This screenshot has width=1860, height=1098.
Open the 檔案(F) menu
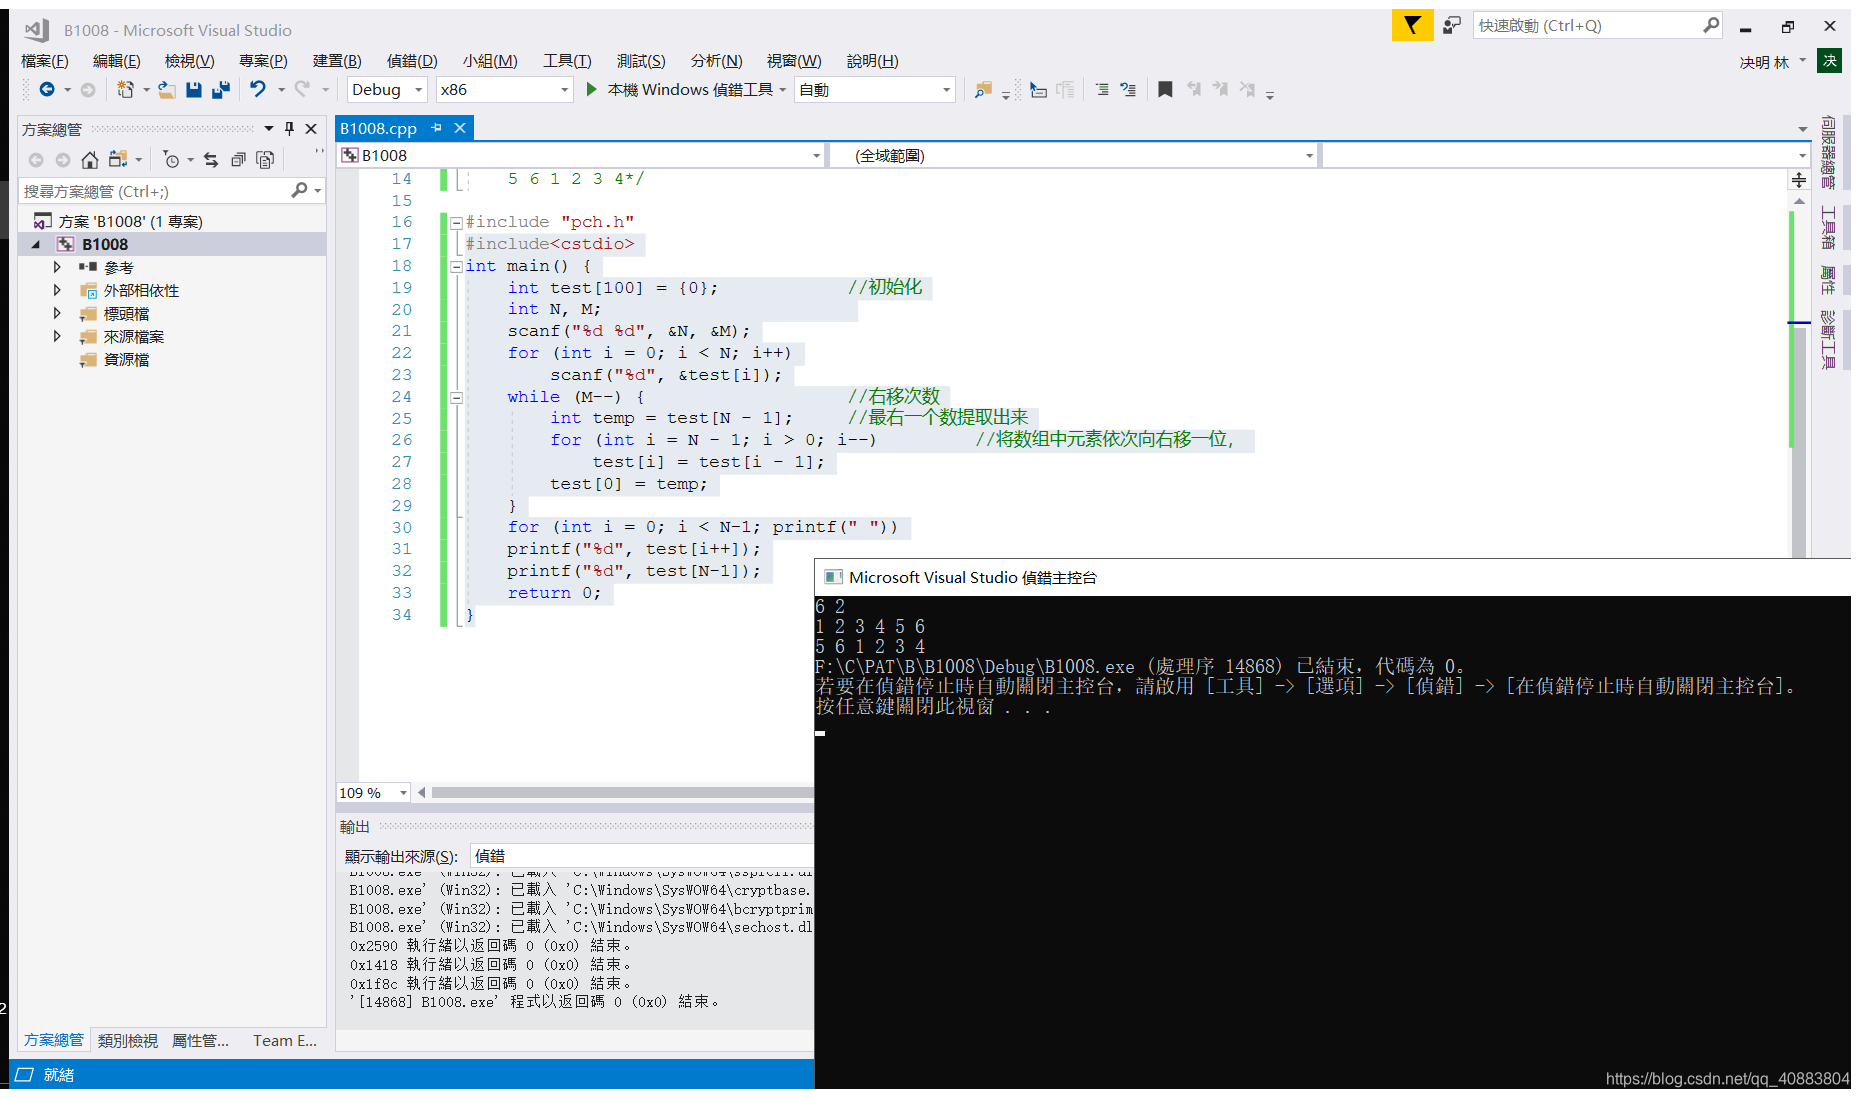pyautogui.click(x=45, y=61)
